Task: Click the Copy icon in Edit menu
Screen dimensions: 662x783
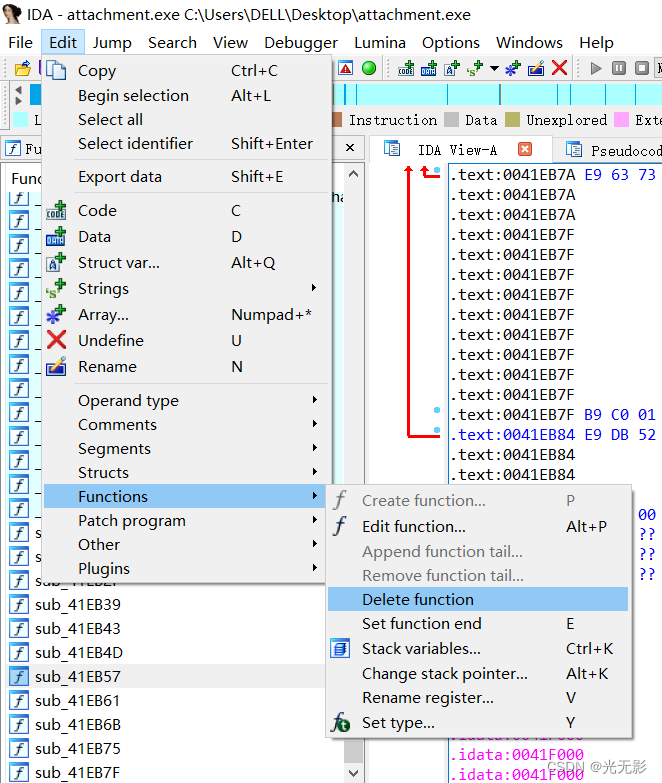Action: (56, 70)
